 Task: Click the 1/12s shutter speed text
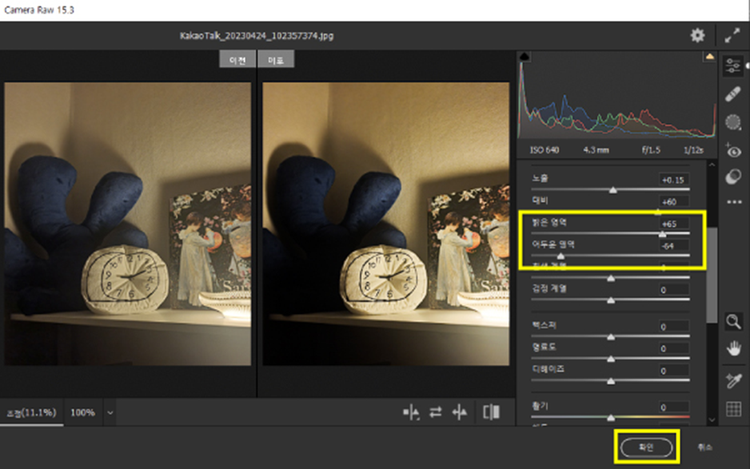tap(694, 150)
